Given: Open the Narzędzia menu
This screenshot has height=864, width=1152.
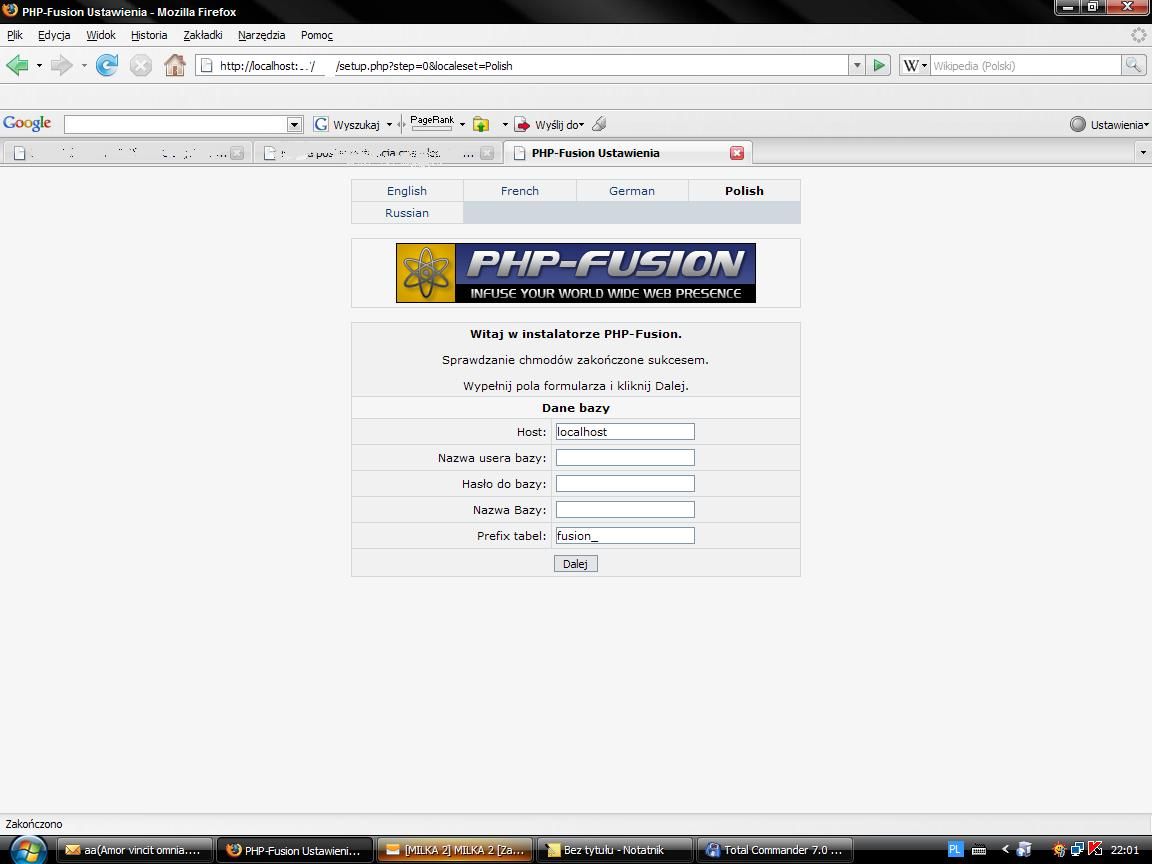Looking at the screenshot, I should point(262,35).
